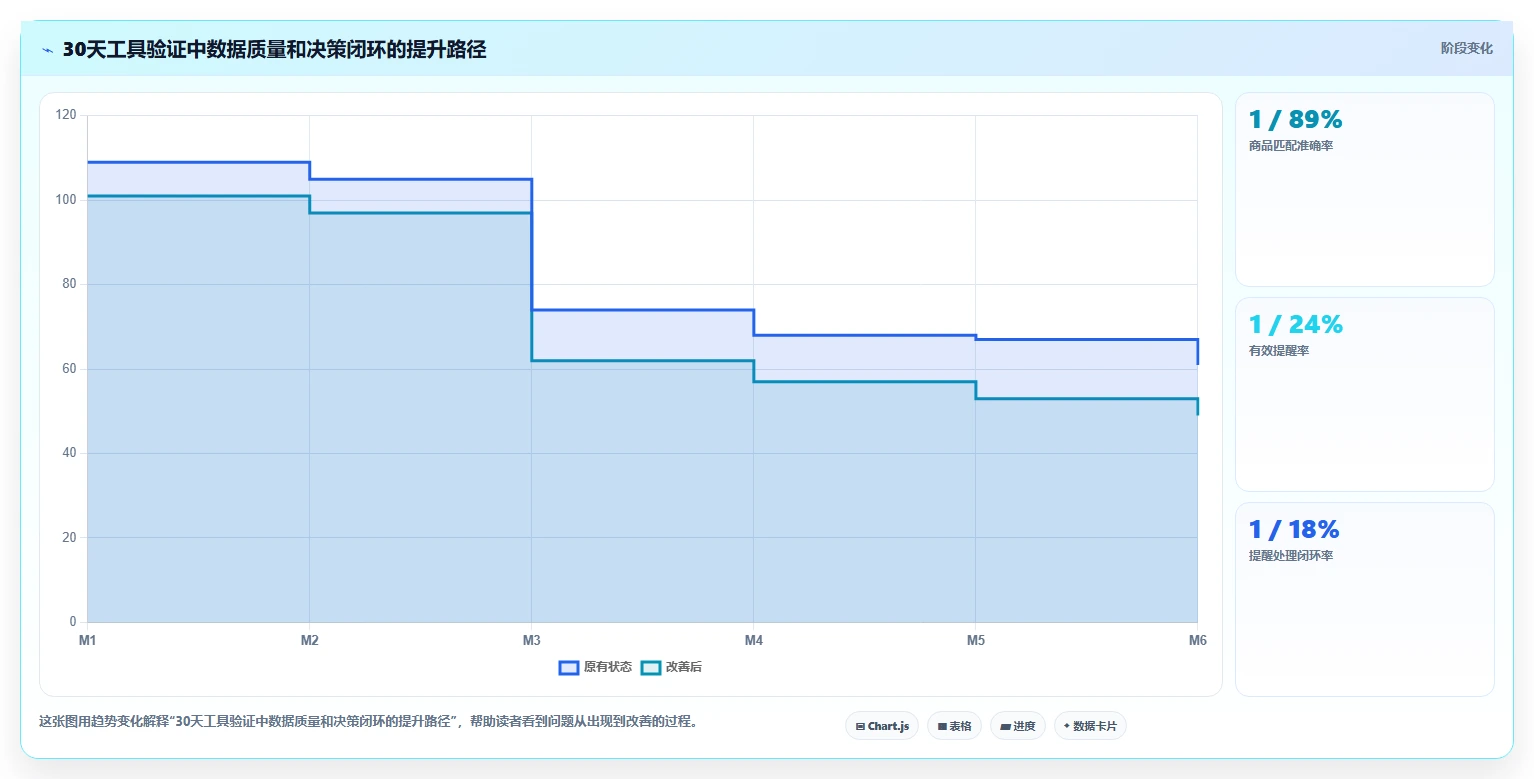
Task: Click the 表格 tag
Action: pyautogui.click(x=954, y=726)
